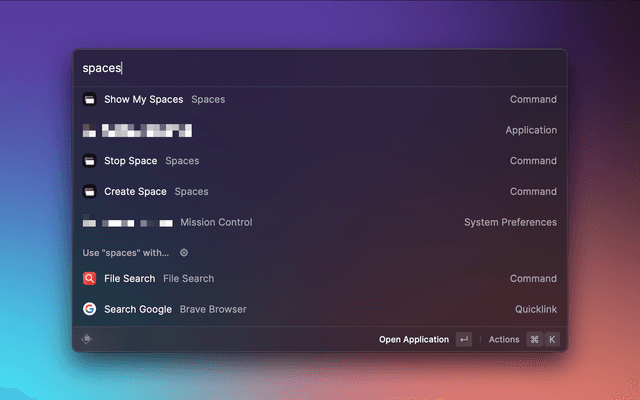This screenshot has width=640, height=400.
Task: Click the Stop Space command icon
Action: click(x=89, y=161)
